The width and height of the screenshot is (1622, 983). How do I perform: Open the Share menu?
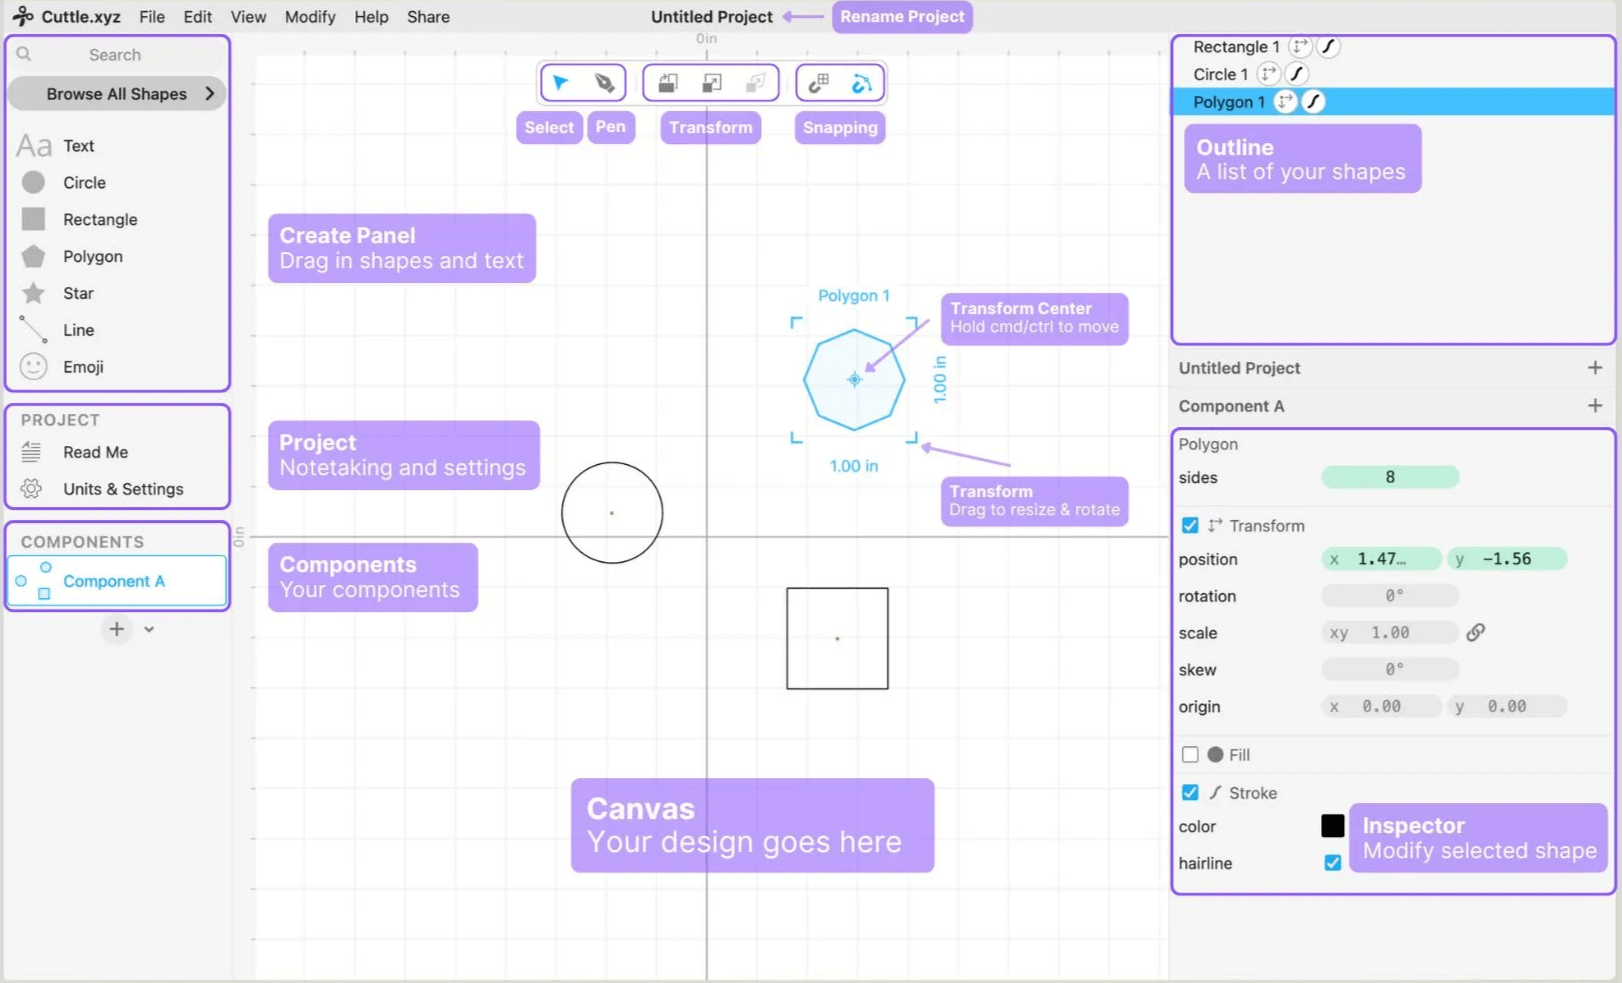click(428, 17)
